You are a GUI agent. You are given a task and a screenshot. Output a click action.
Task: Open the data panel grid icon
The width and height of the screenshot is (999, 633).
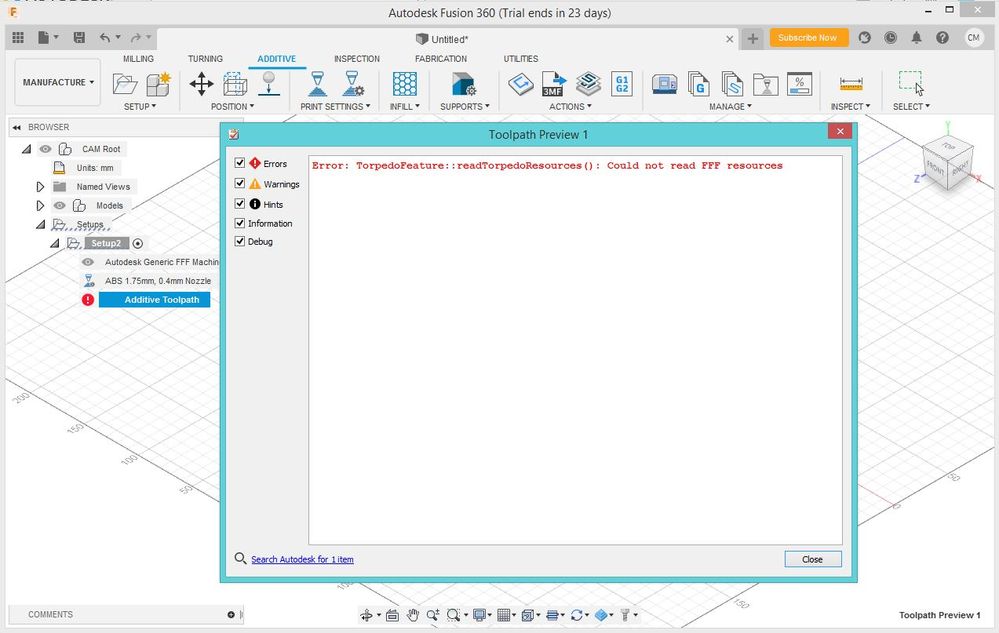18,38
